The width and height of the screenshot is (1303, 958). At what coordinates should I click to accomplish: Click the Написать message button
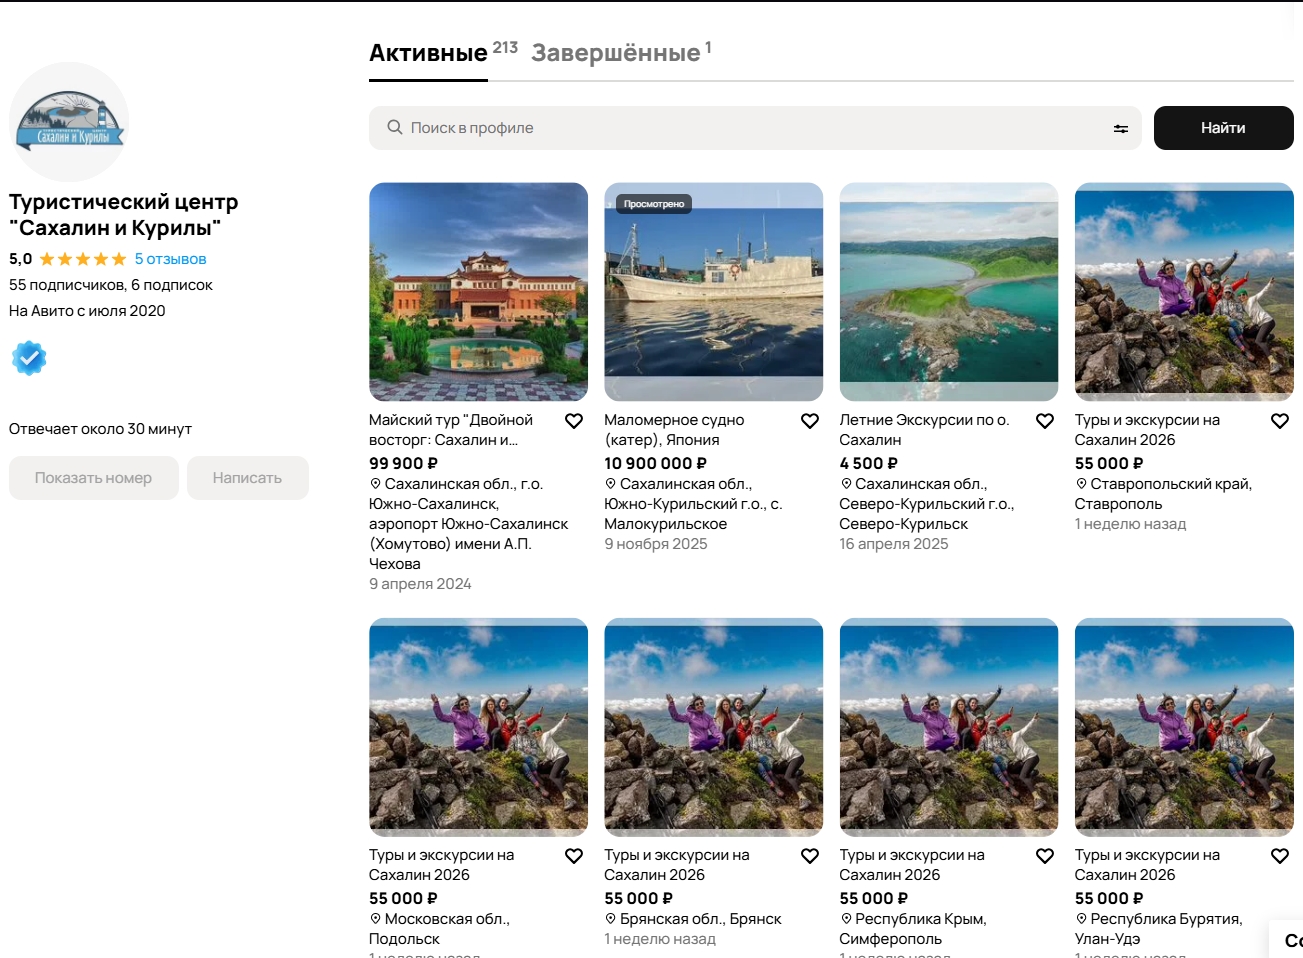point(247,478)
